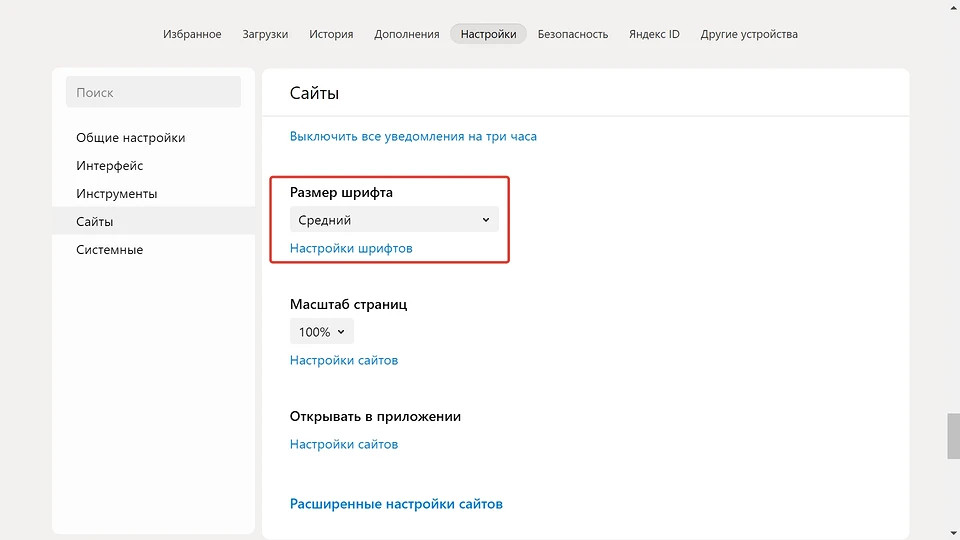This screenshot has width=960, height=540.
Task: Click the Поиск settings search field
Action: tap(153, 92)
